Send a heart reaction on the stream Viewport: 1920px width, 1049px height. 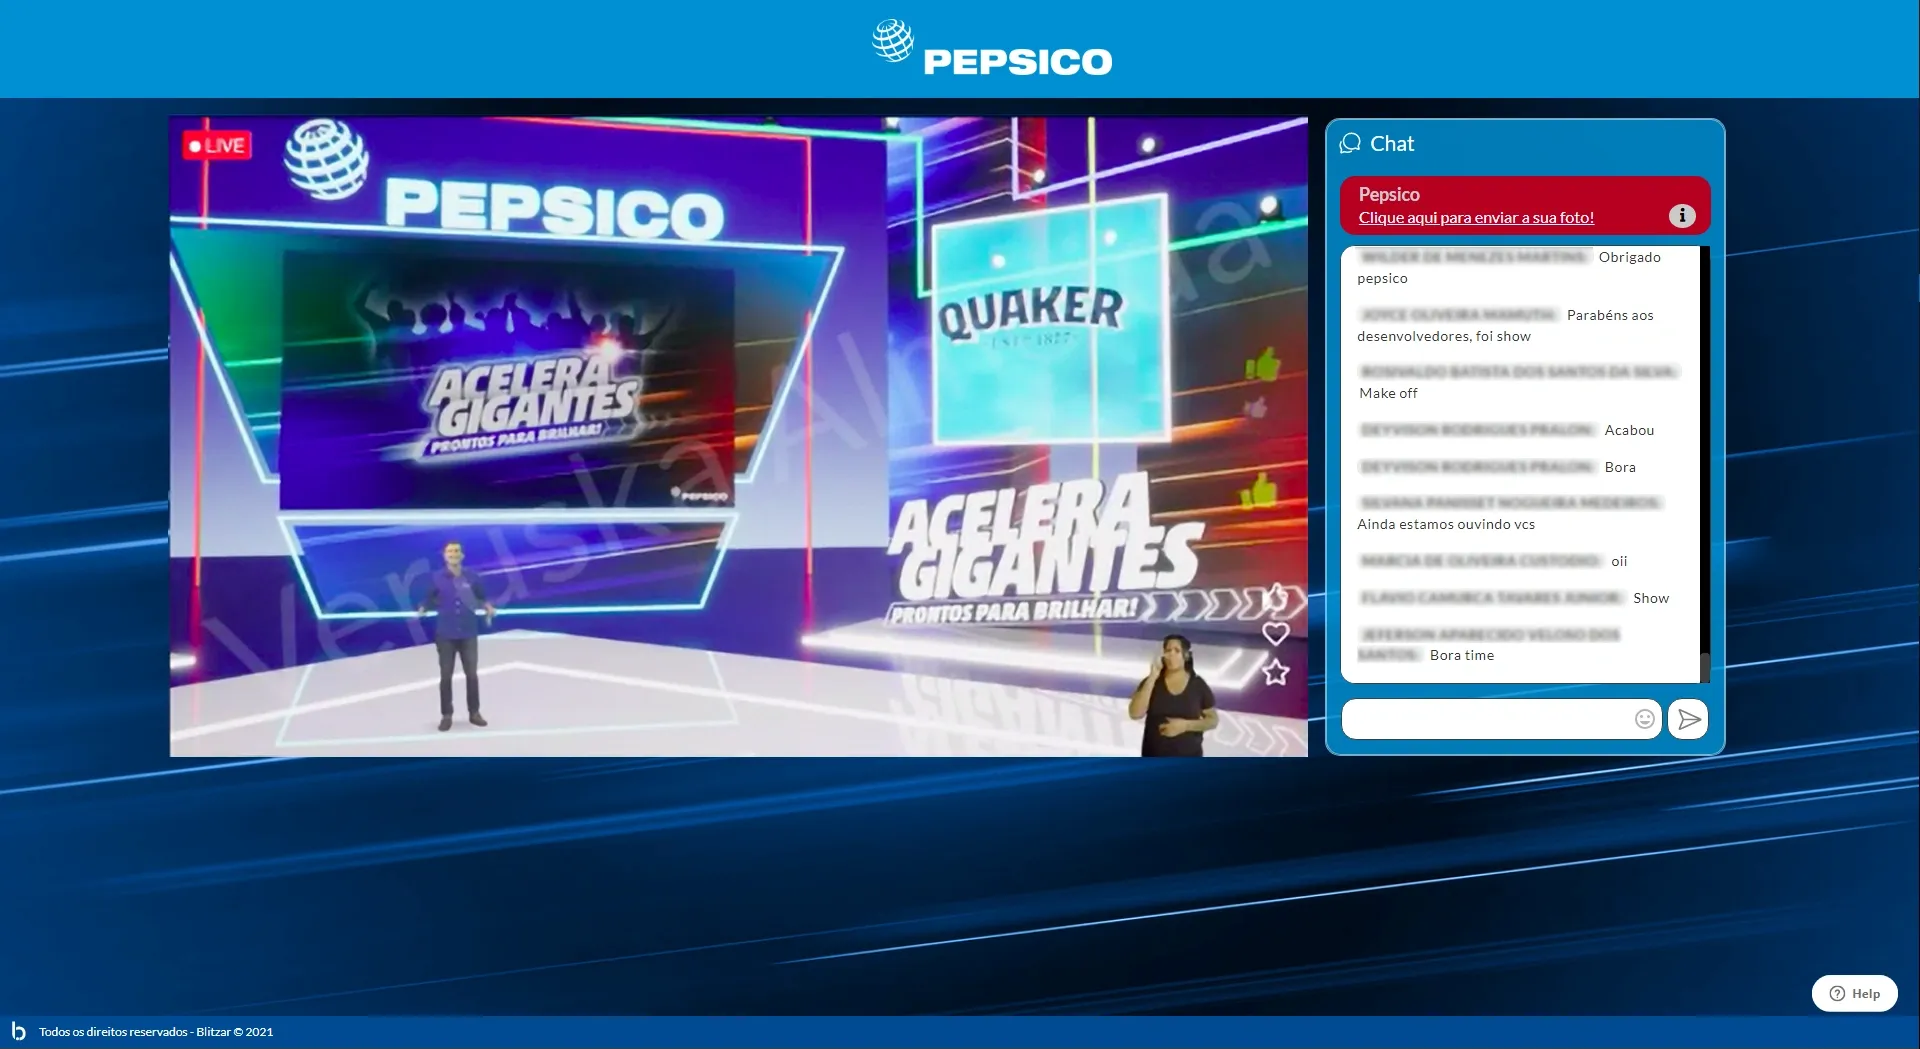point(1275,634)
